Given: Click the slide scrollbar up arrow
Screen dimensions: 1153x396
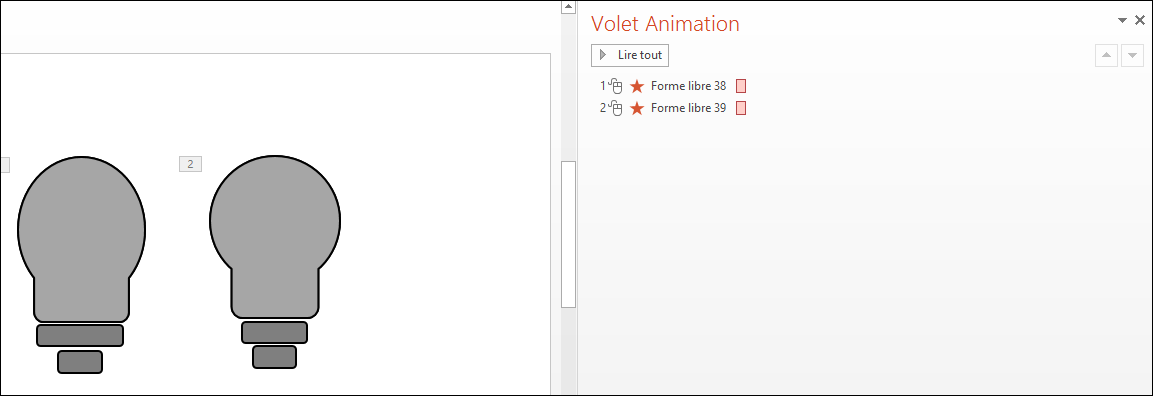Looking at the screenshot, I should pyautogui.click(x=568, y=7).
